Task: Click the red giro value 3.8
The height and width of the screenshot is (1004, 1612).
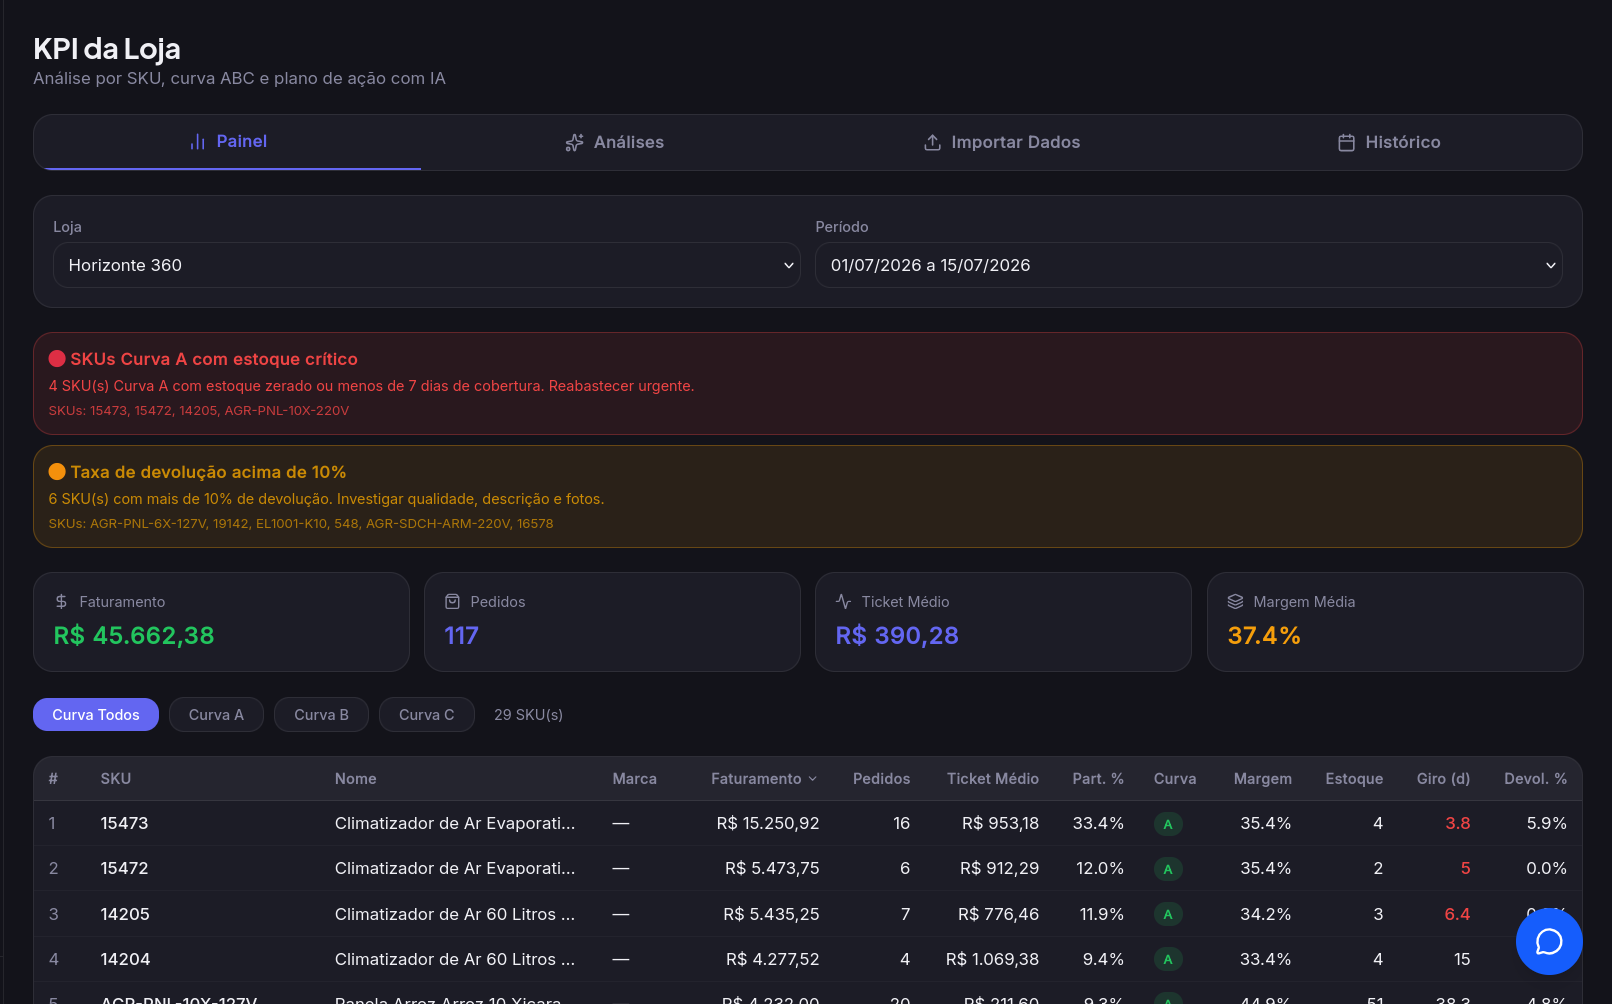Action: [x=1458, y=824]
